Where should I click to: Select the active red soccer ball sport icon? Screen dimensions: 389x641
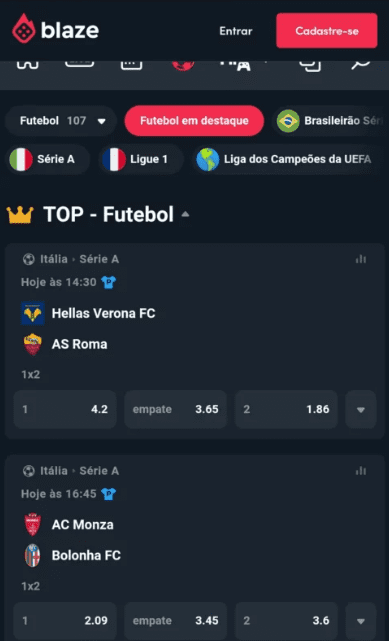click(183, 65)
